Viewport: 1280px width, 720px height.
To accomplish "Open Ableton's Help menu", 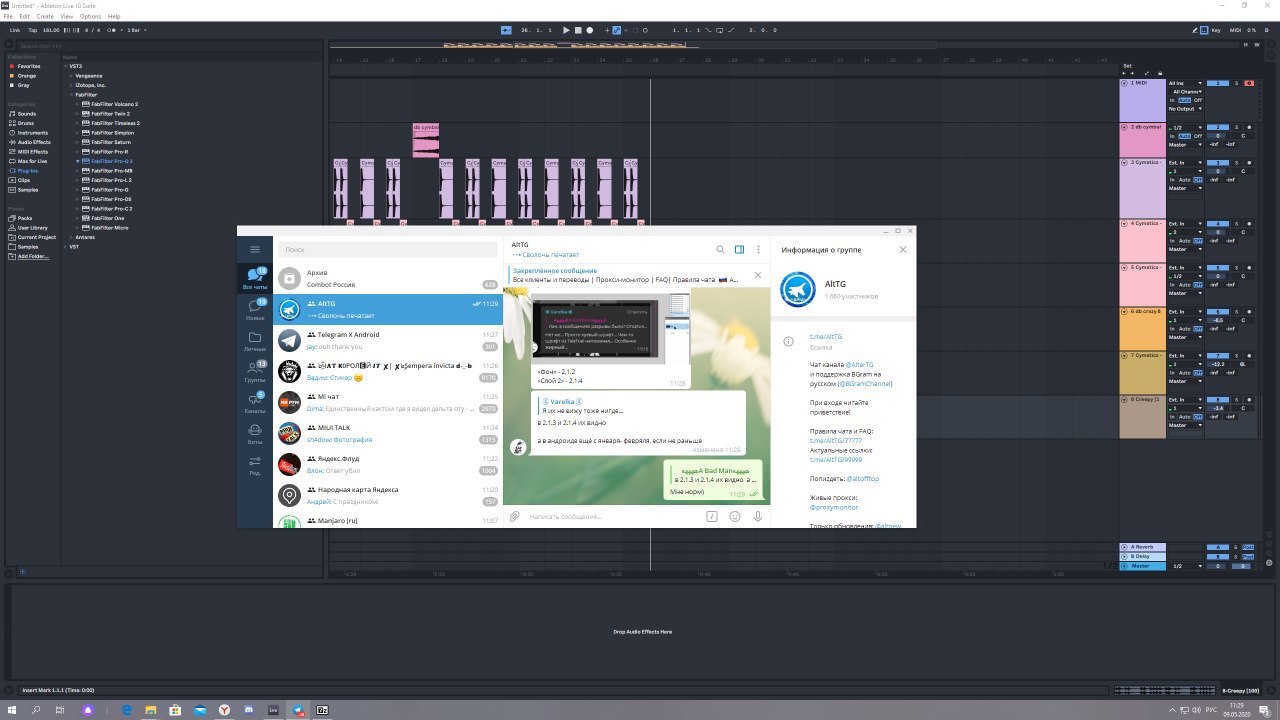I will (113, 16).
